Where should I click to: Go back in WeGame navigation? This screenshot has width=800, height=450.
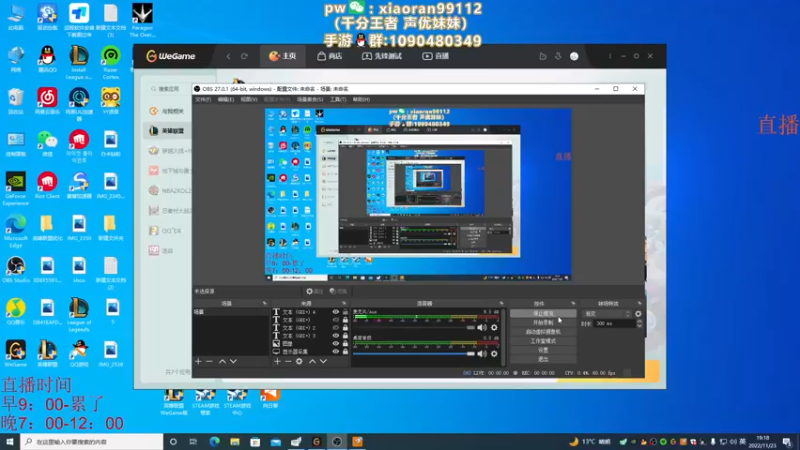228,56
